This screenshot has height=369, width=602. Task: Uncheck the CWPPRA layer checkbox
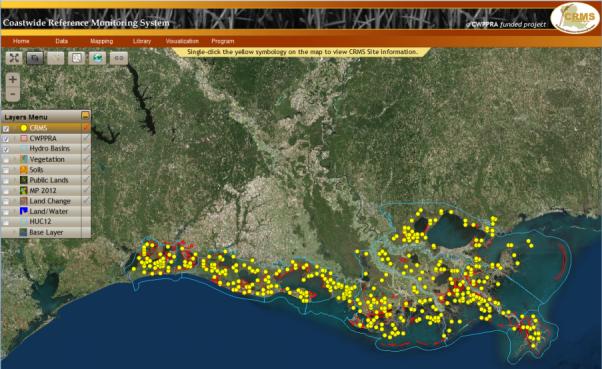[x=6, y=139]
